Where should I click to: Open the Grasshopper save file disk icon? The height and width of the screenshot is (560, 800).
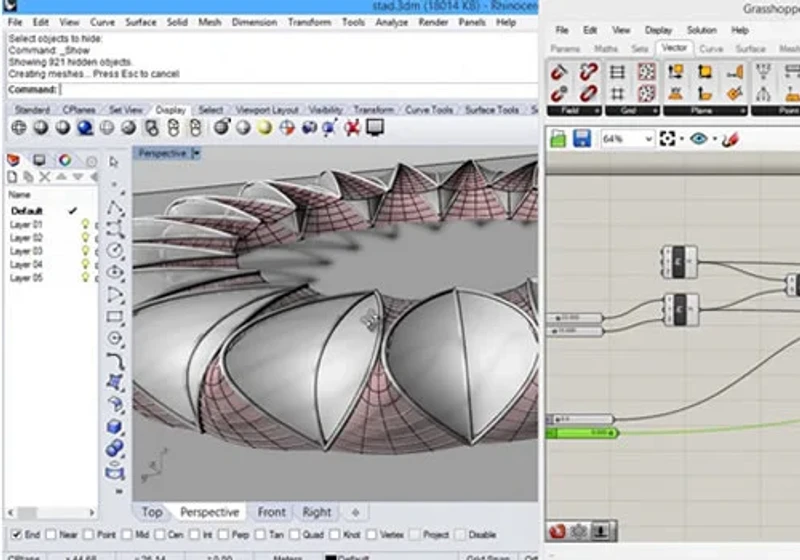[x=582, y=139]
